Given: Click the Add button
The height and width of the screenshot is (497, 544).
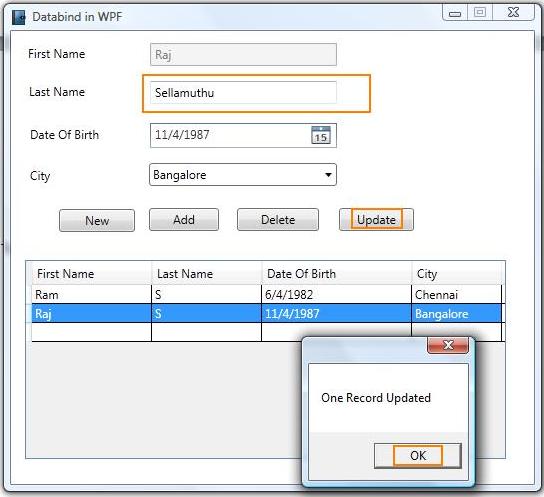Looking at the screenshot, I should (184, 220).
